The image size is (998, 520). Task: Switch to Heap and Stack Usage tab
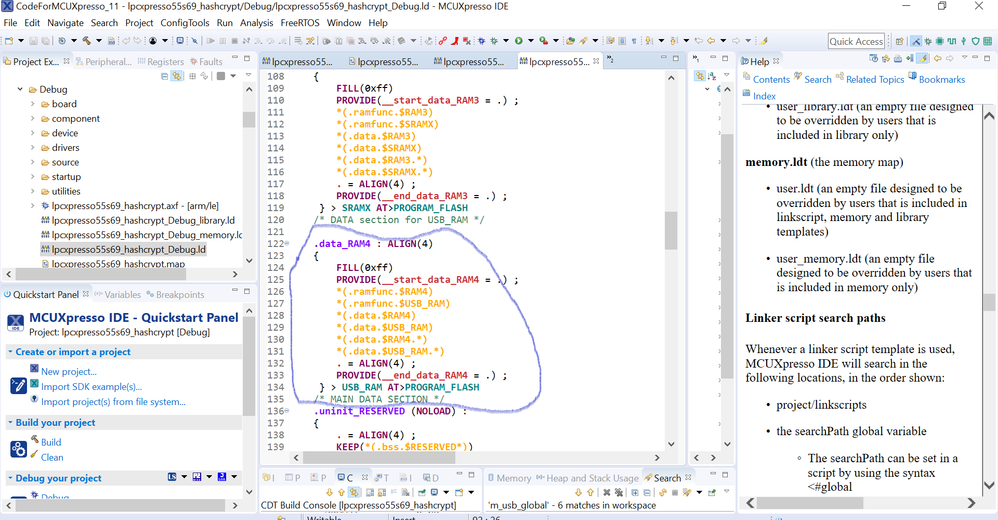(587, 478)
